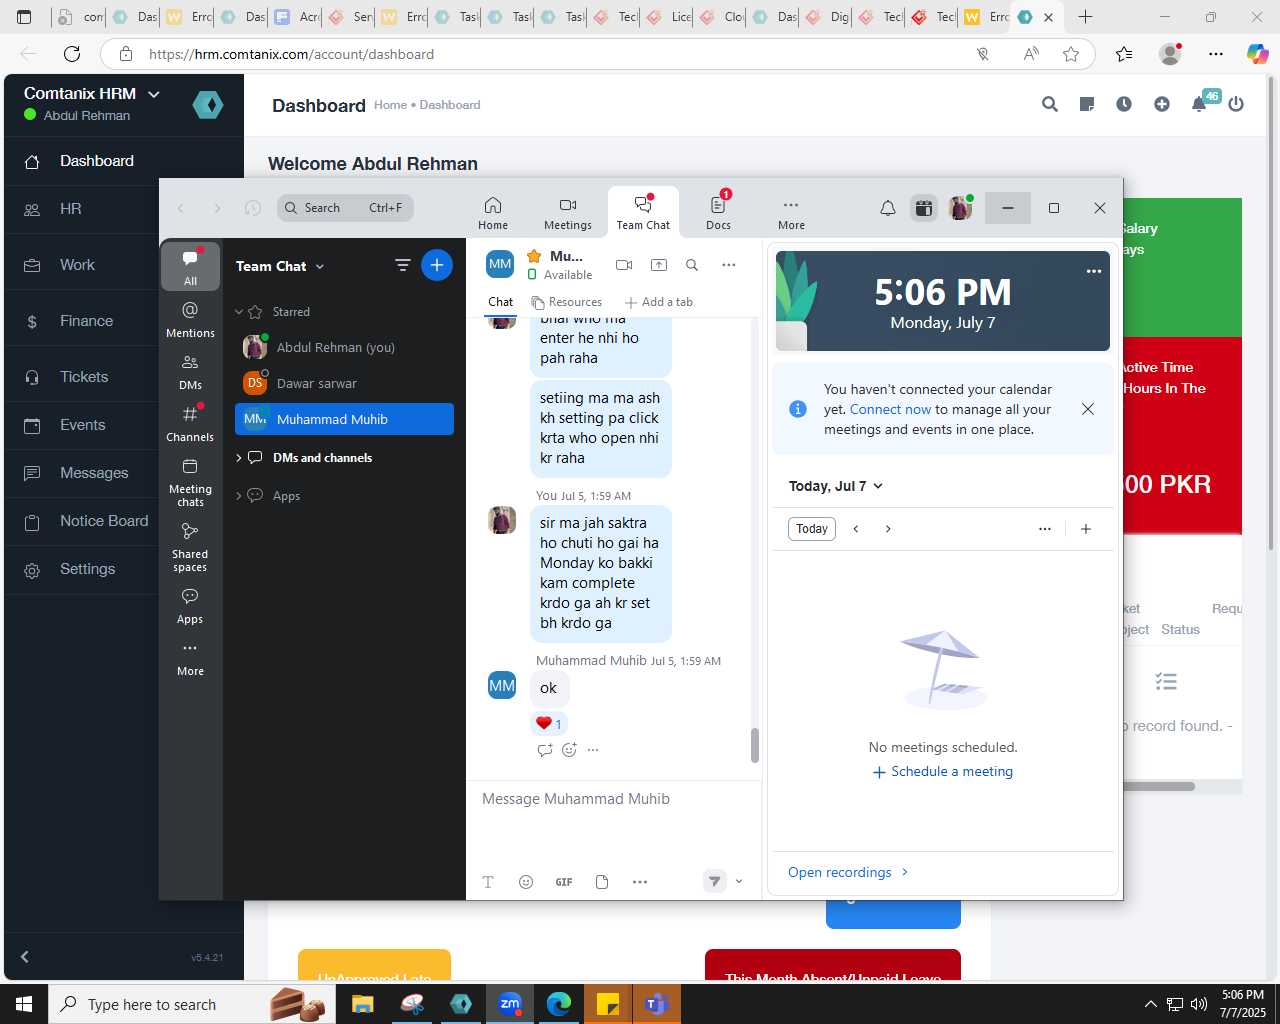The width and height of the screenshot is (1280, 1024).
Task: Click Open recordings link
Action: [849, 872]
